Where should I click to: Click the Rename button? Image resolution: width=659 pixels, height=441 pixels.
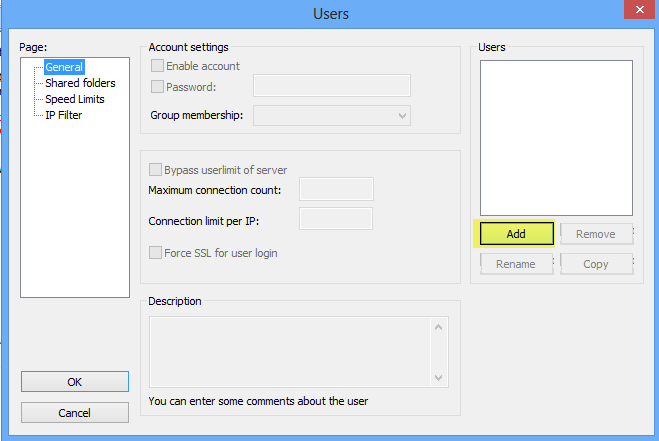click(516, 264)
